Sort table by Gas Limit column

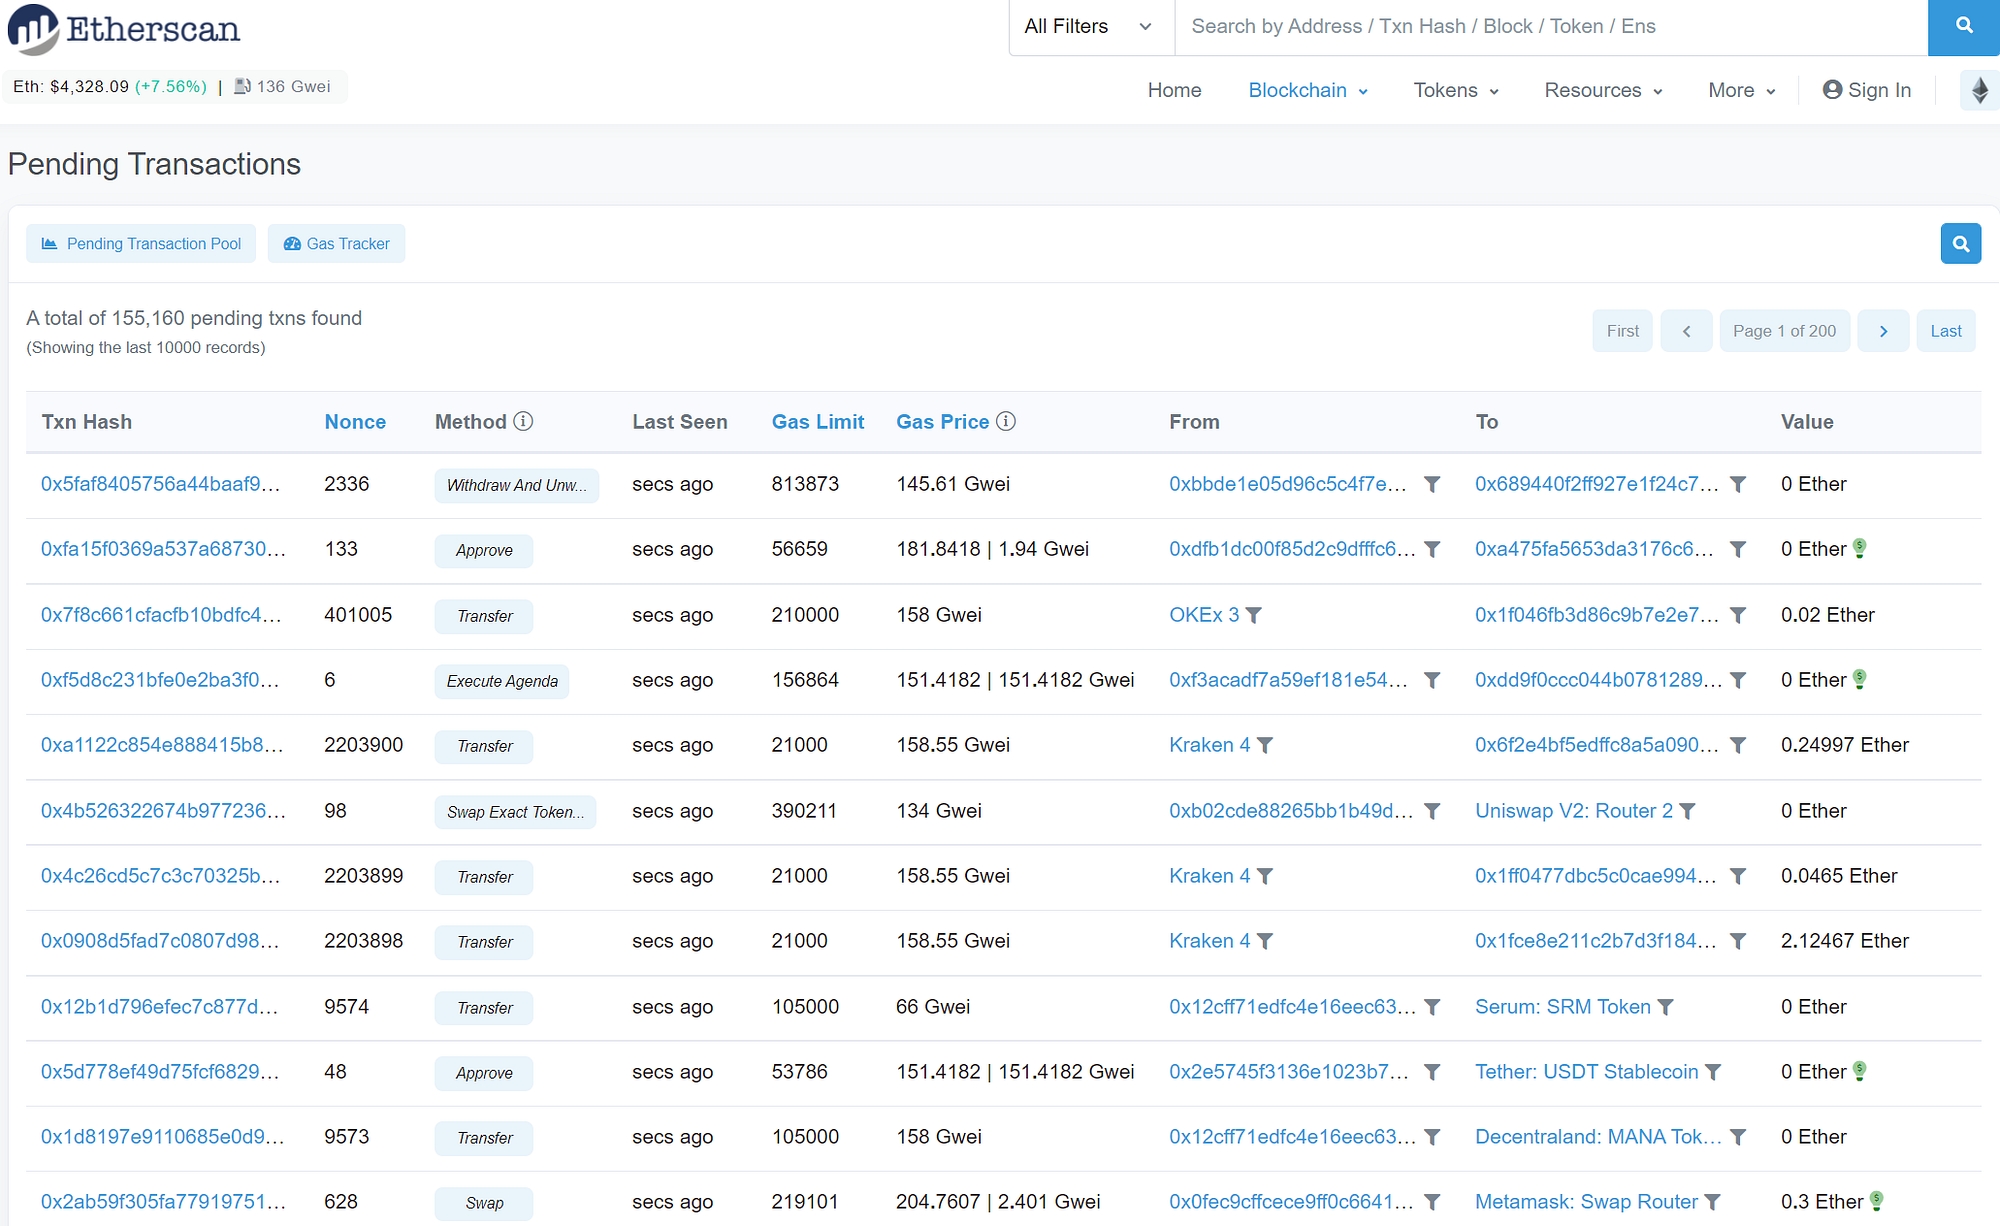(817, 422)
